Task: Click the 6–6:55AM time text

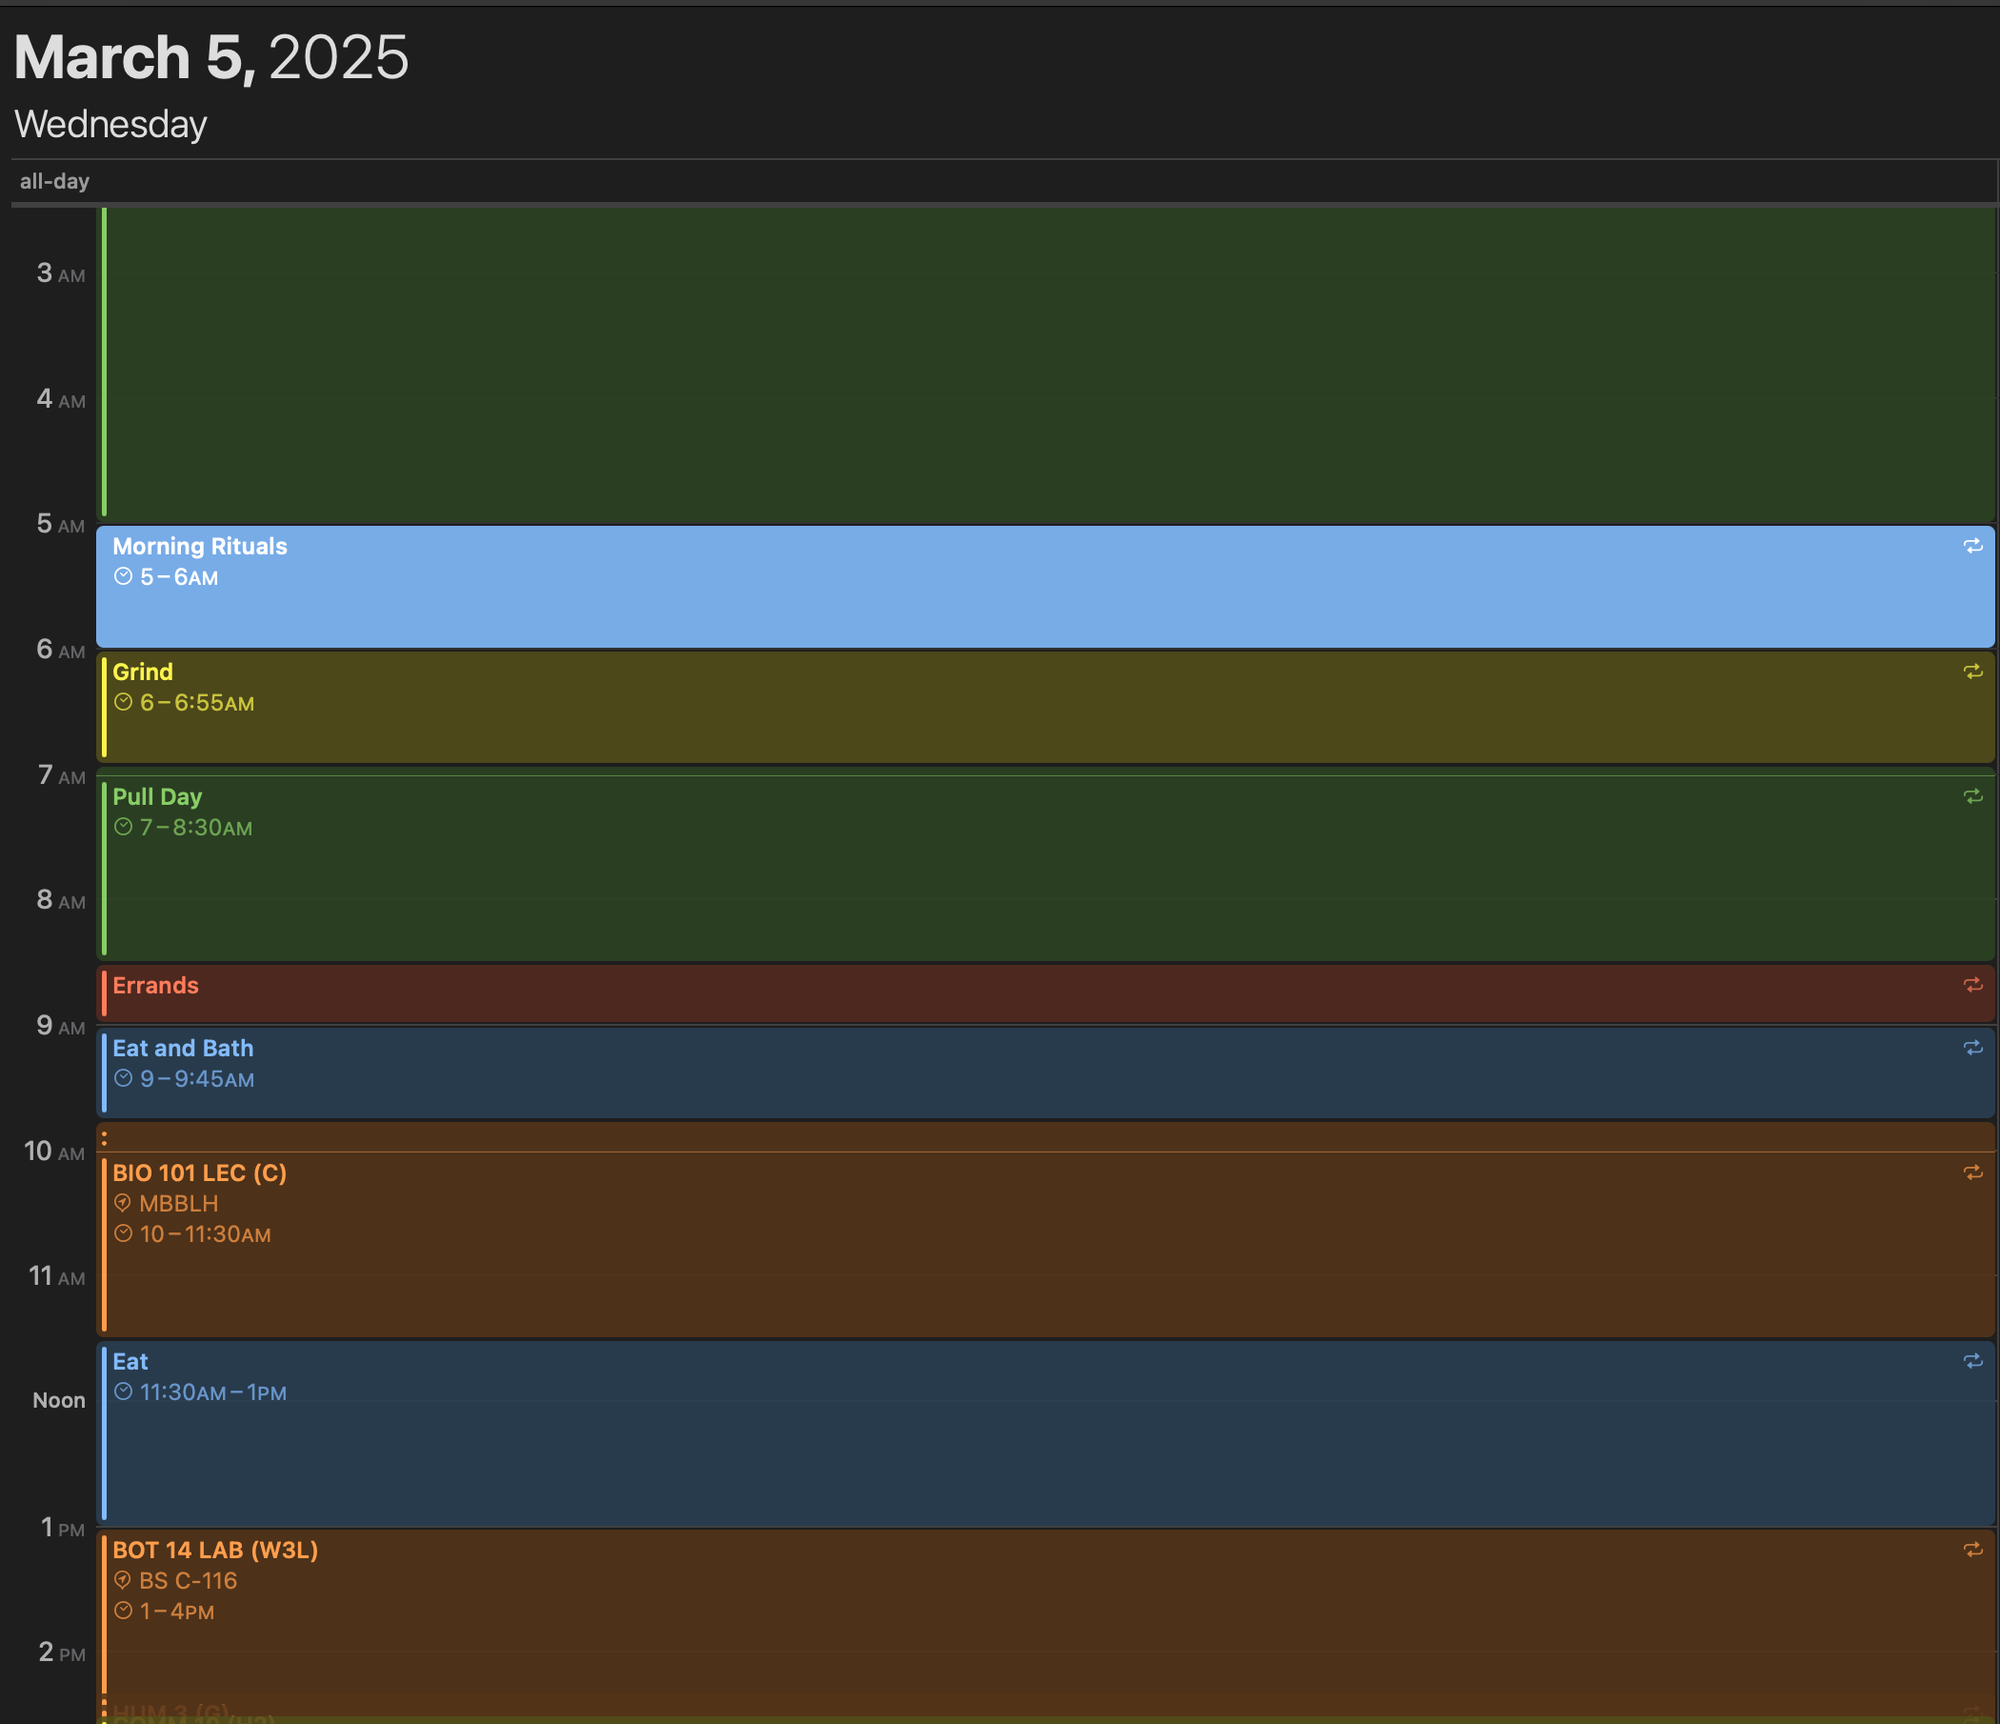Action: [197, 703]
